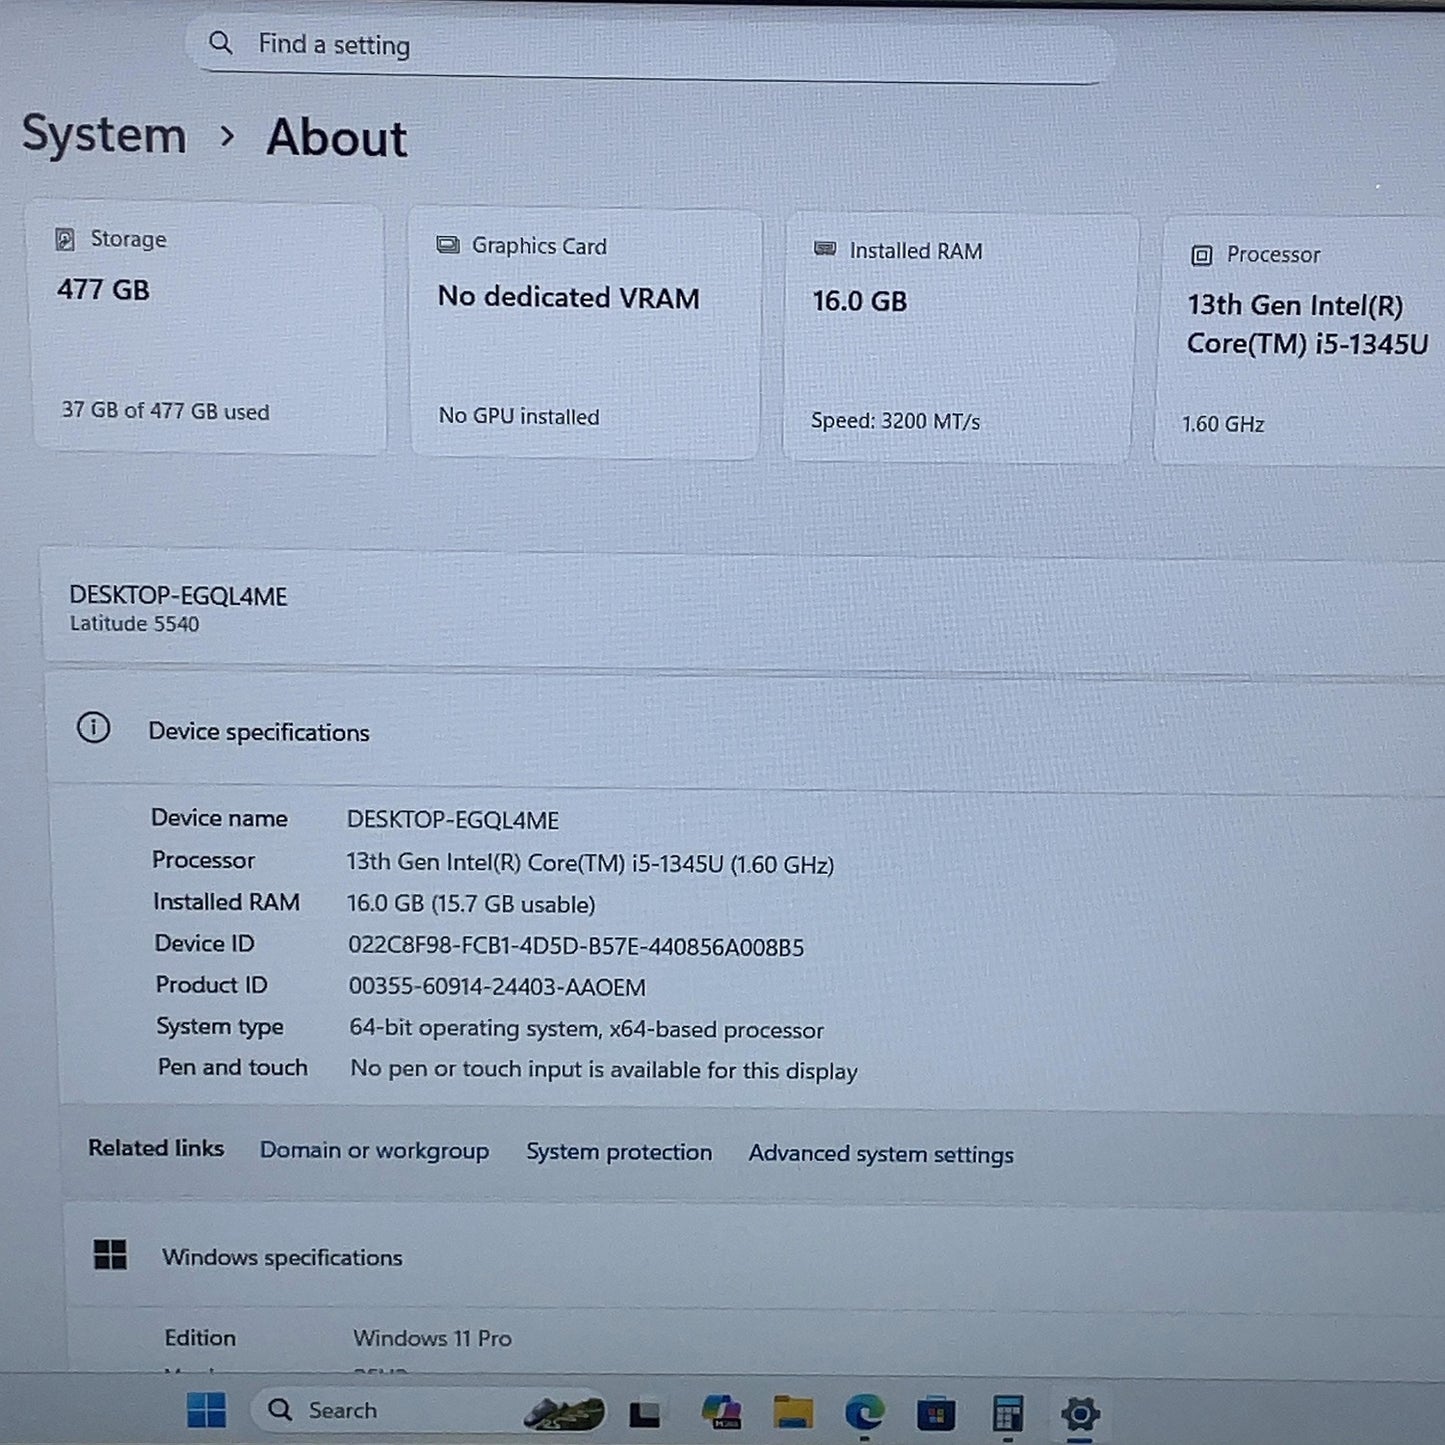Open the Installed RAM 16.0 GB card

coord(960,338)
